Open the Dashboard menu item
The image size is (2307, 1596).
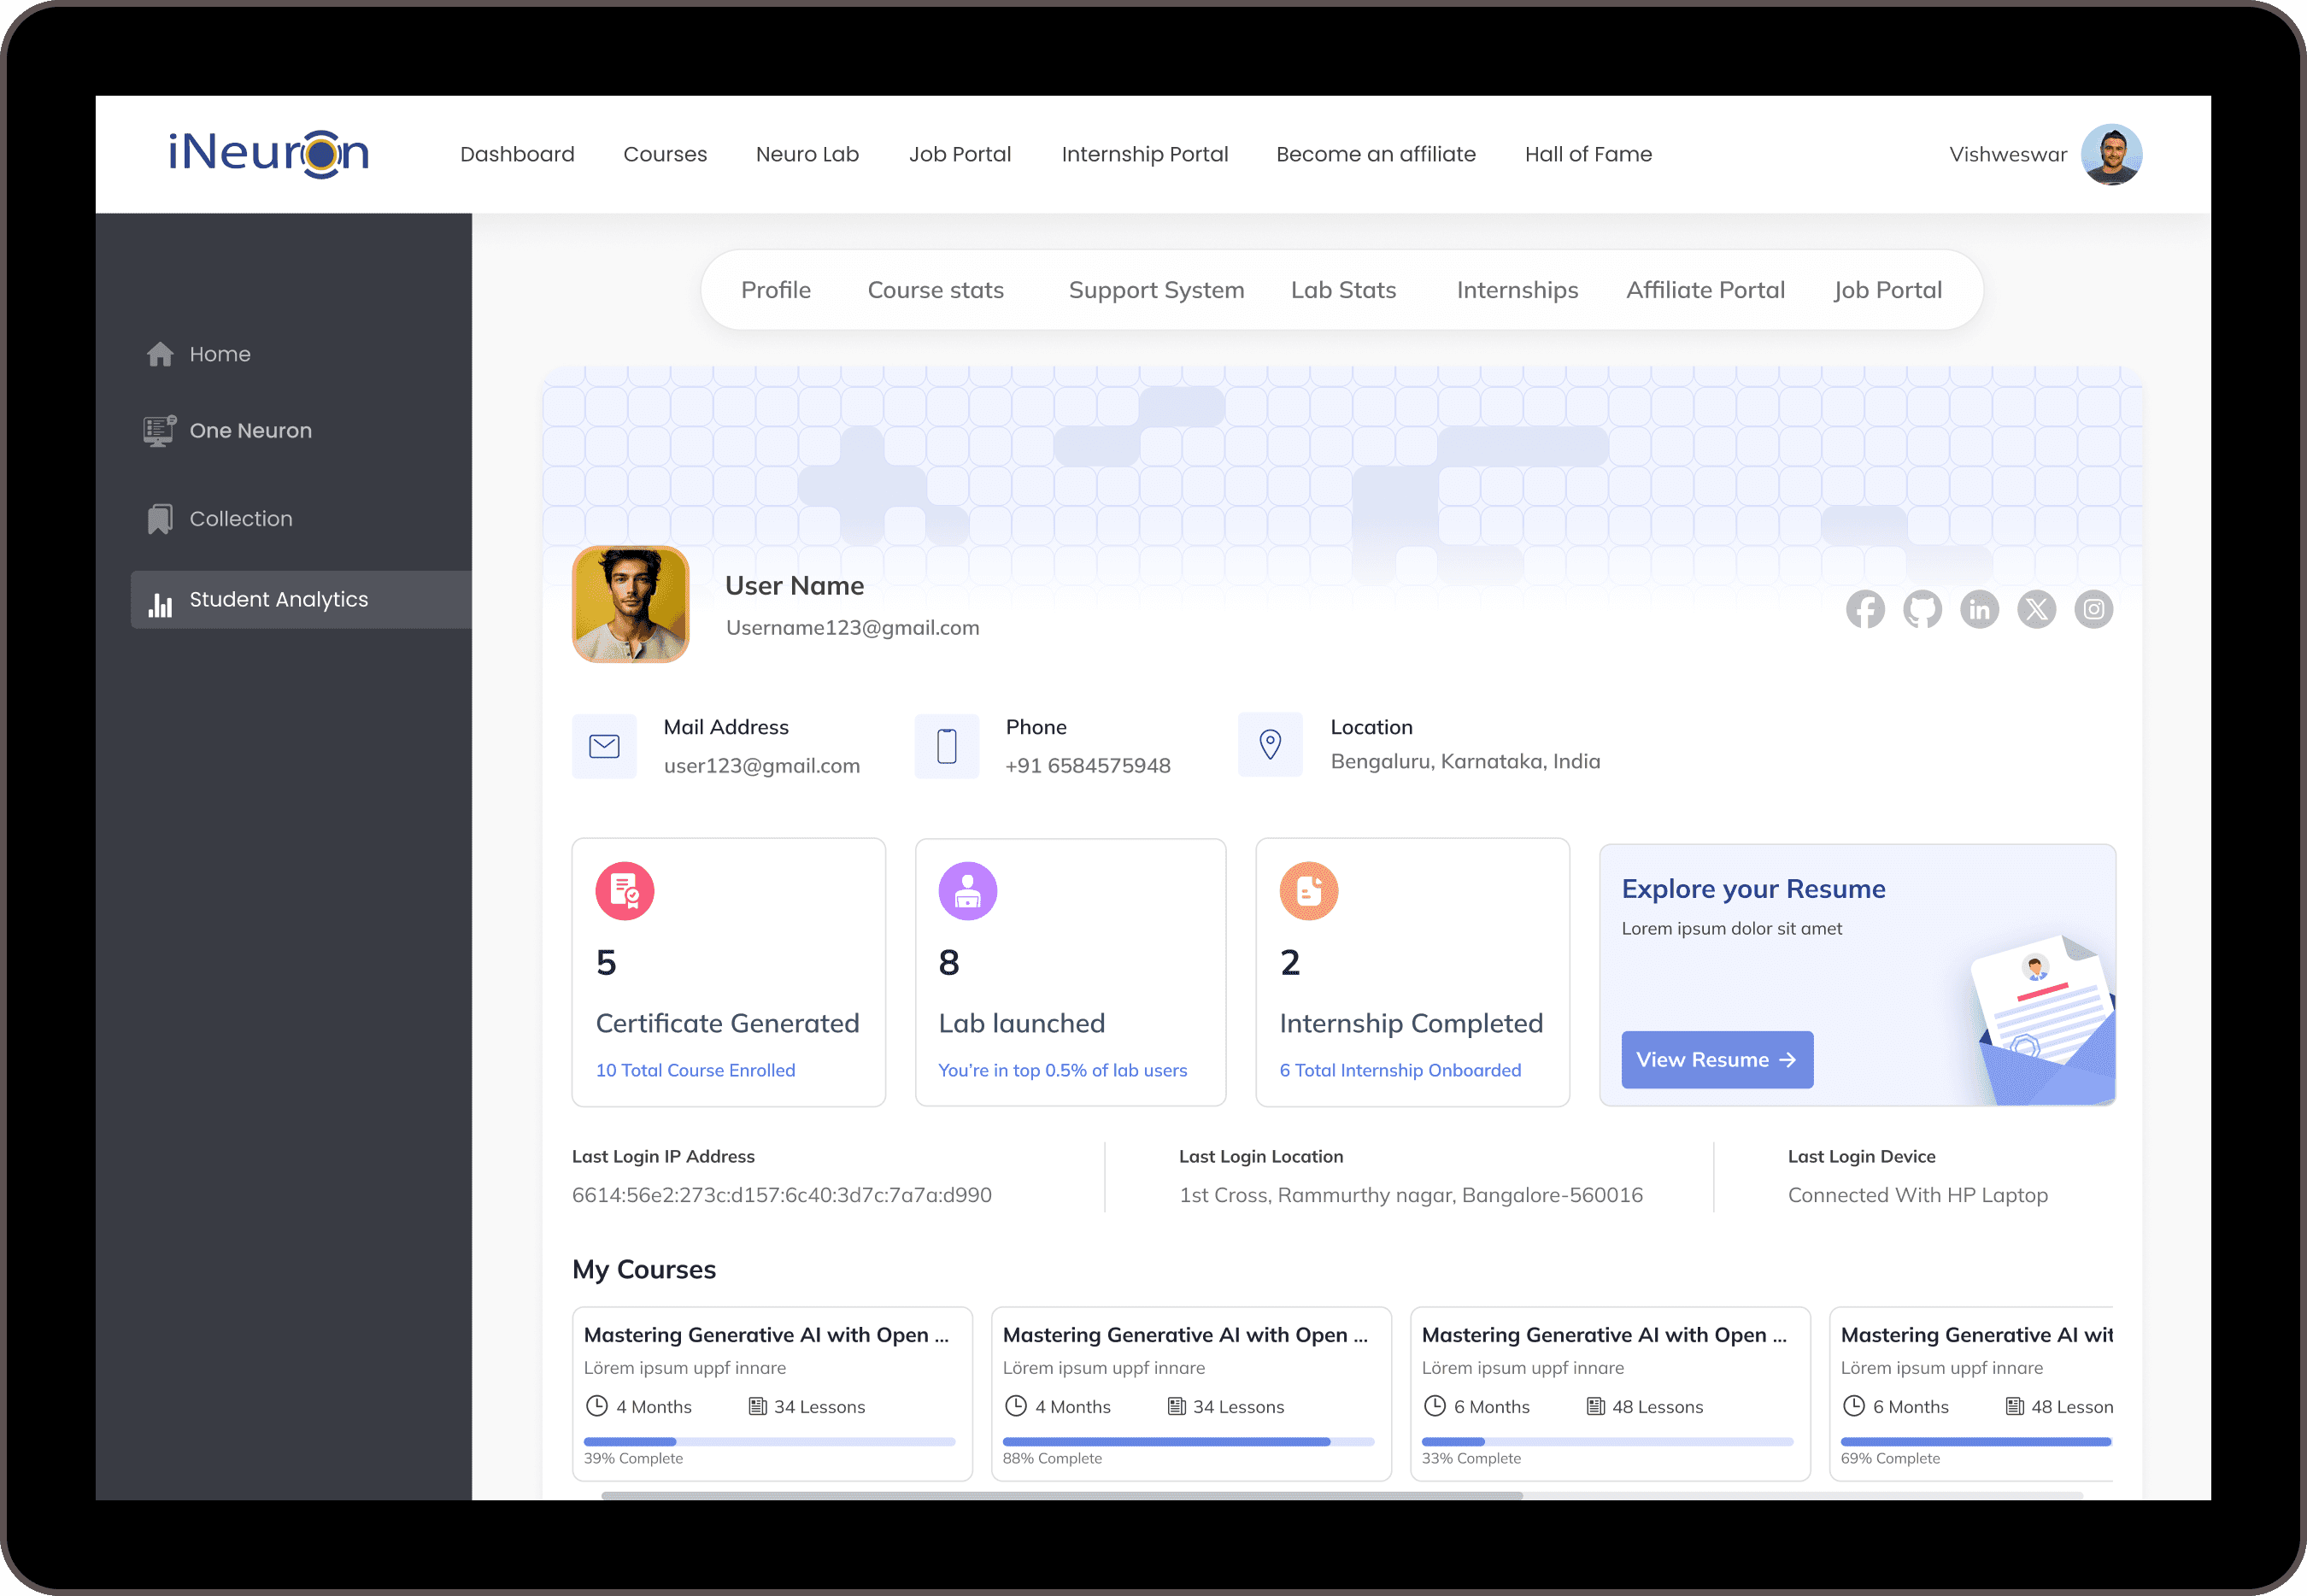click(x=517, y=154)
